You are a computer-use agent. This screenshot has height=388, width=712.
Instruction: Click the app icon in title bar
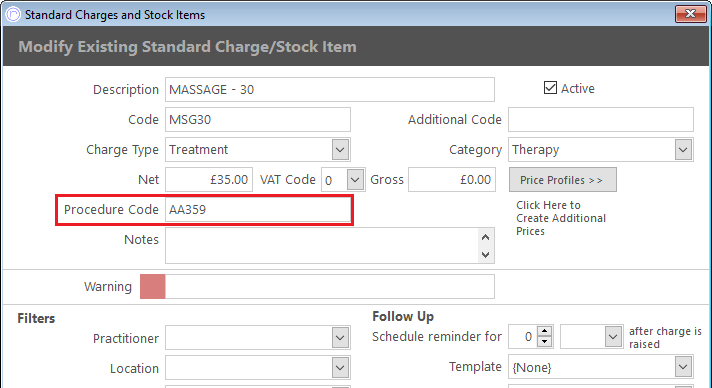coord(13,14)
